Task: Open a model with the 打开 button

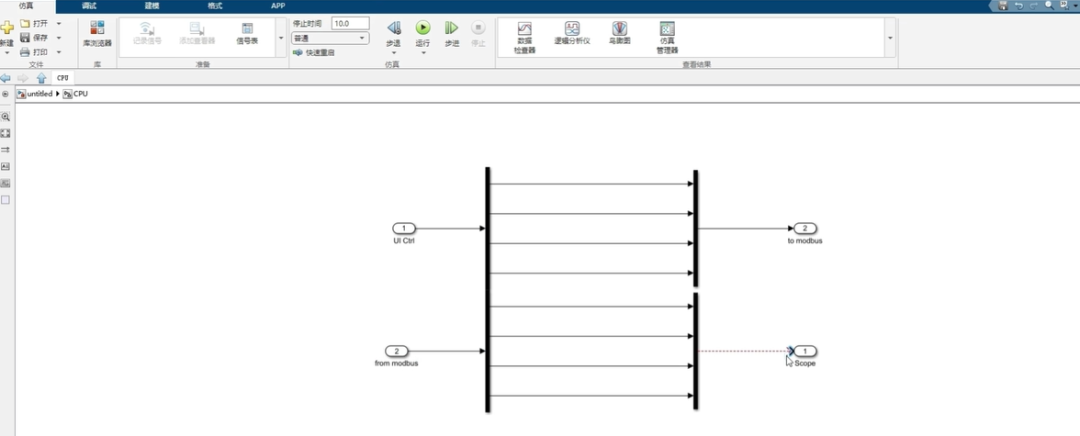Action: pos(34,23)
